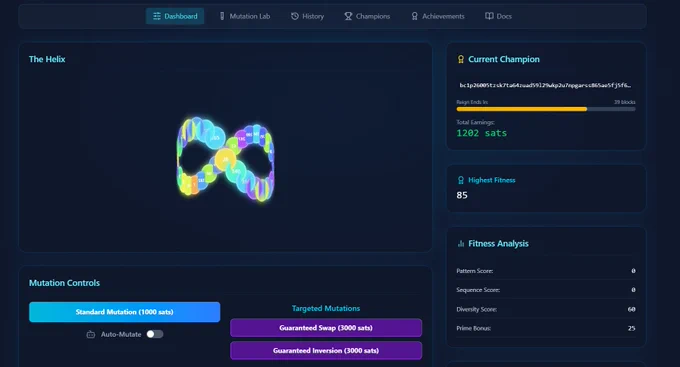This screenshot has height=367, width=680.
Task: Click the Targeted Mutations heading
Action: (x=326, y=308)
